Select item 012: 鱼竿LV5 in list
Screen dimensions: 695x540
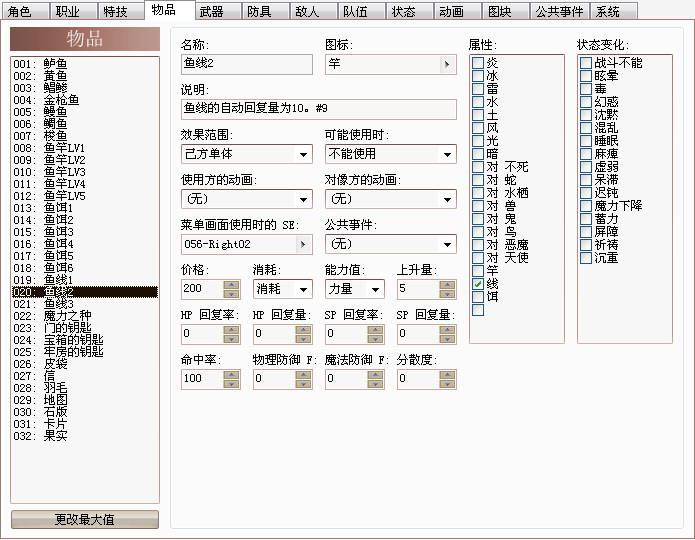pos(85,196)
